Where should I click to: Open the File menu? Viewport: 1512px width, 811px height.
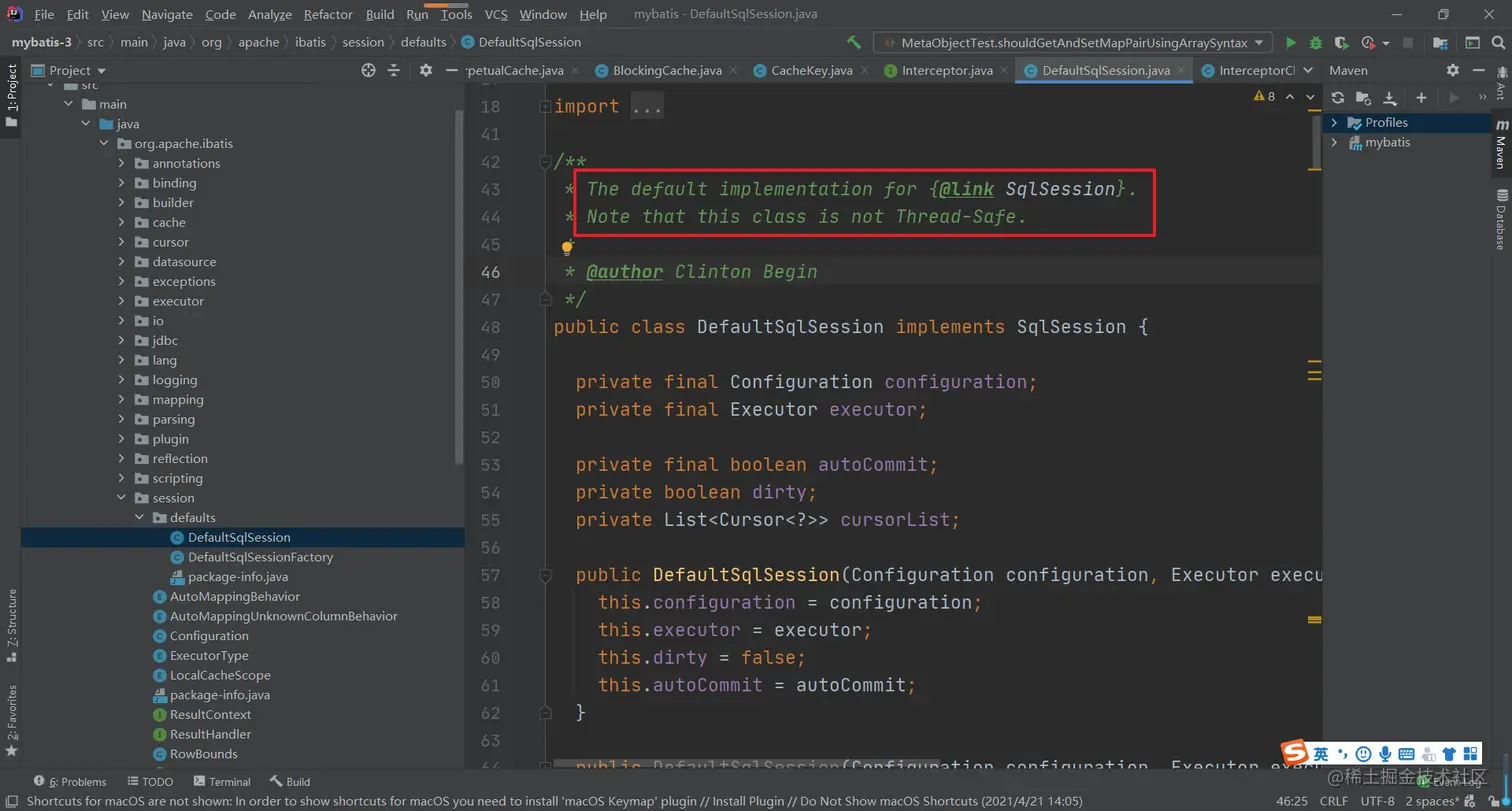coord(44,15)
